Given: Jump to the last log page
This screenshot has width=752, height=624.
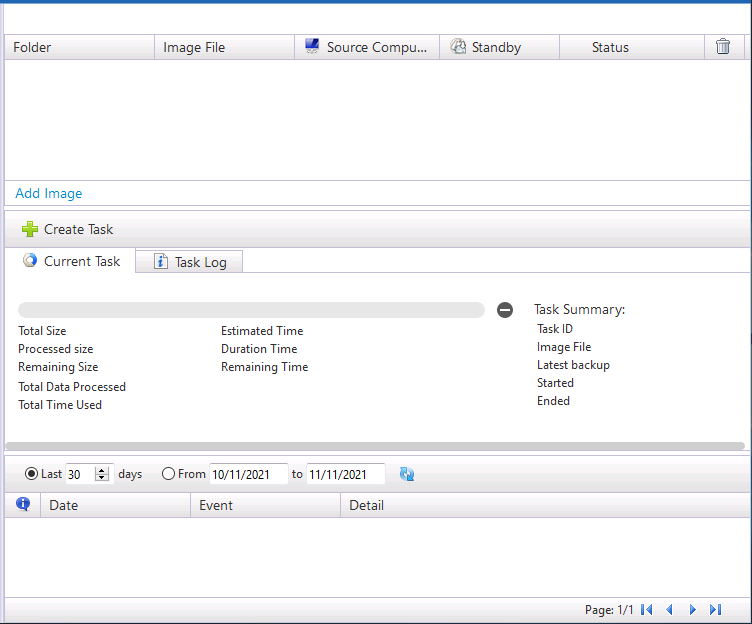Looking at the screenshot, I should [x=715, y=609].
